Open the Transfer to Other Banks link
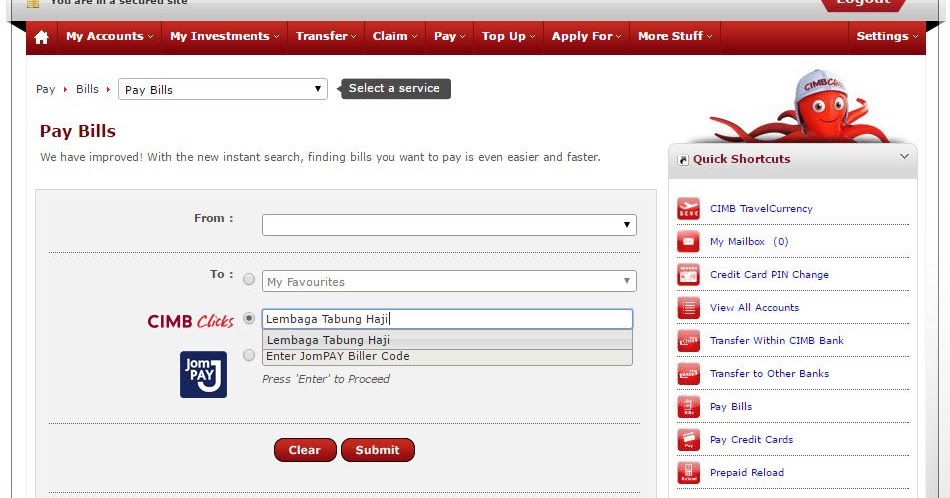Screen dimensions: 950x498 (x=769, y=374)
